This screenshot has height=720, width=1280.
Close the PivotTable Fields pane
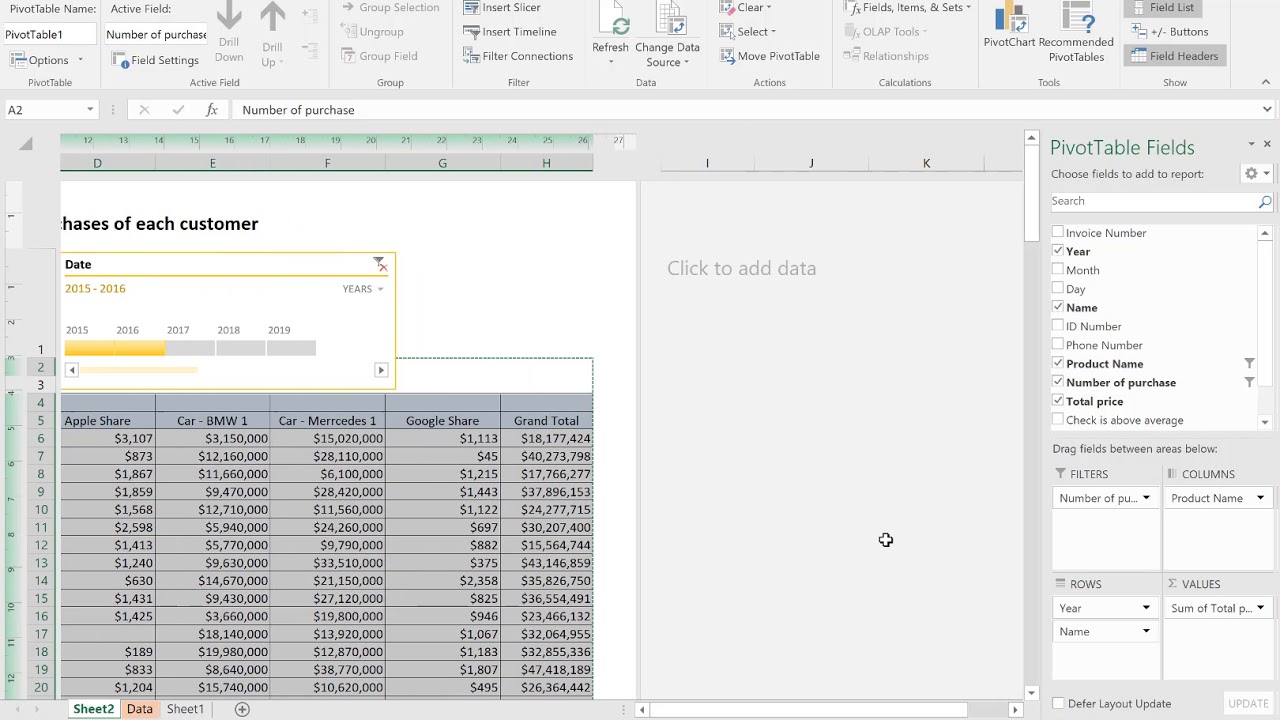1267,145
